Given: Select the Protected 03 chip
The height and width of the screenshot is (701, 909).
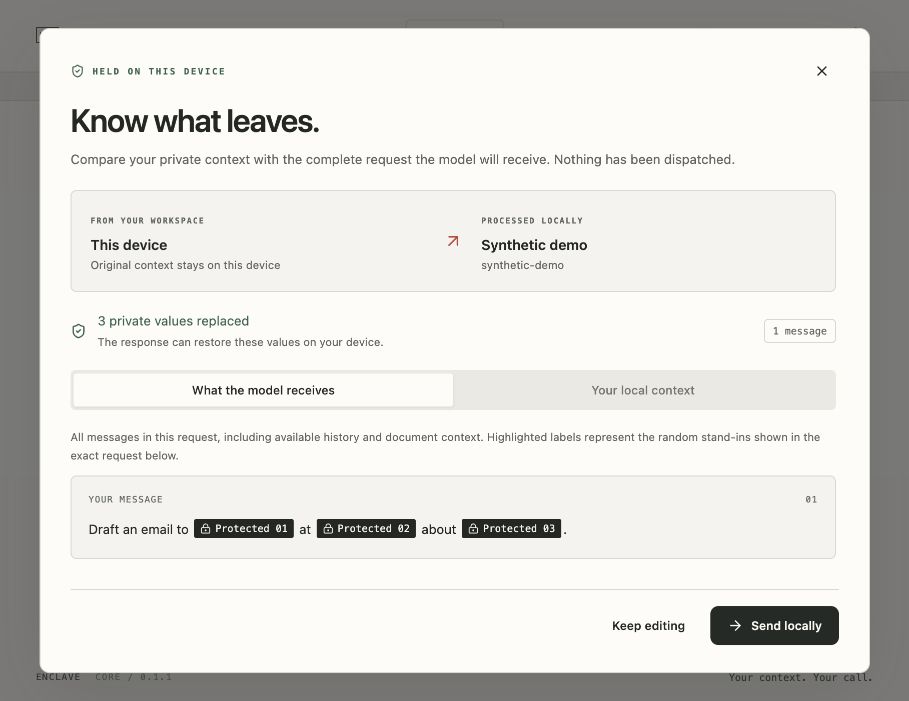Looking at the screenshot, I should coord(511,528).
